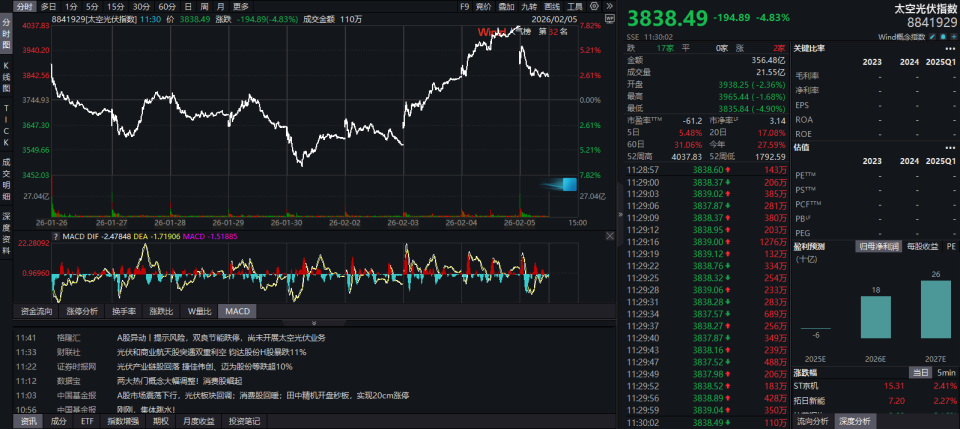Select the 15分 period
Viewport: 960px width, 429px height.
tap(114, 6)
